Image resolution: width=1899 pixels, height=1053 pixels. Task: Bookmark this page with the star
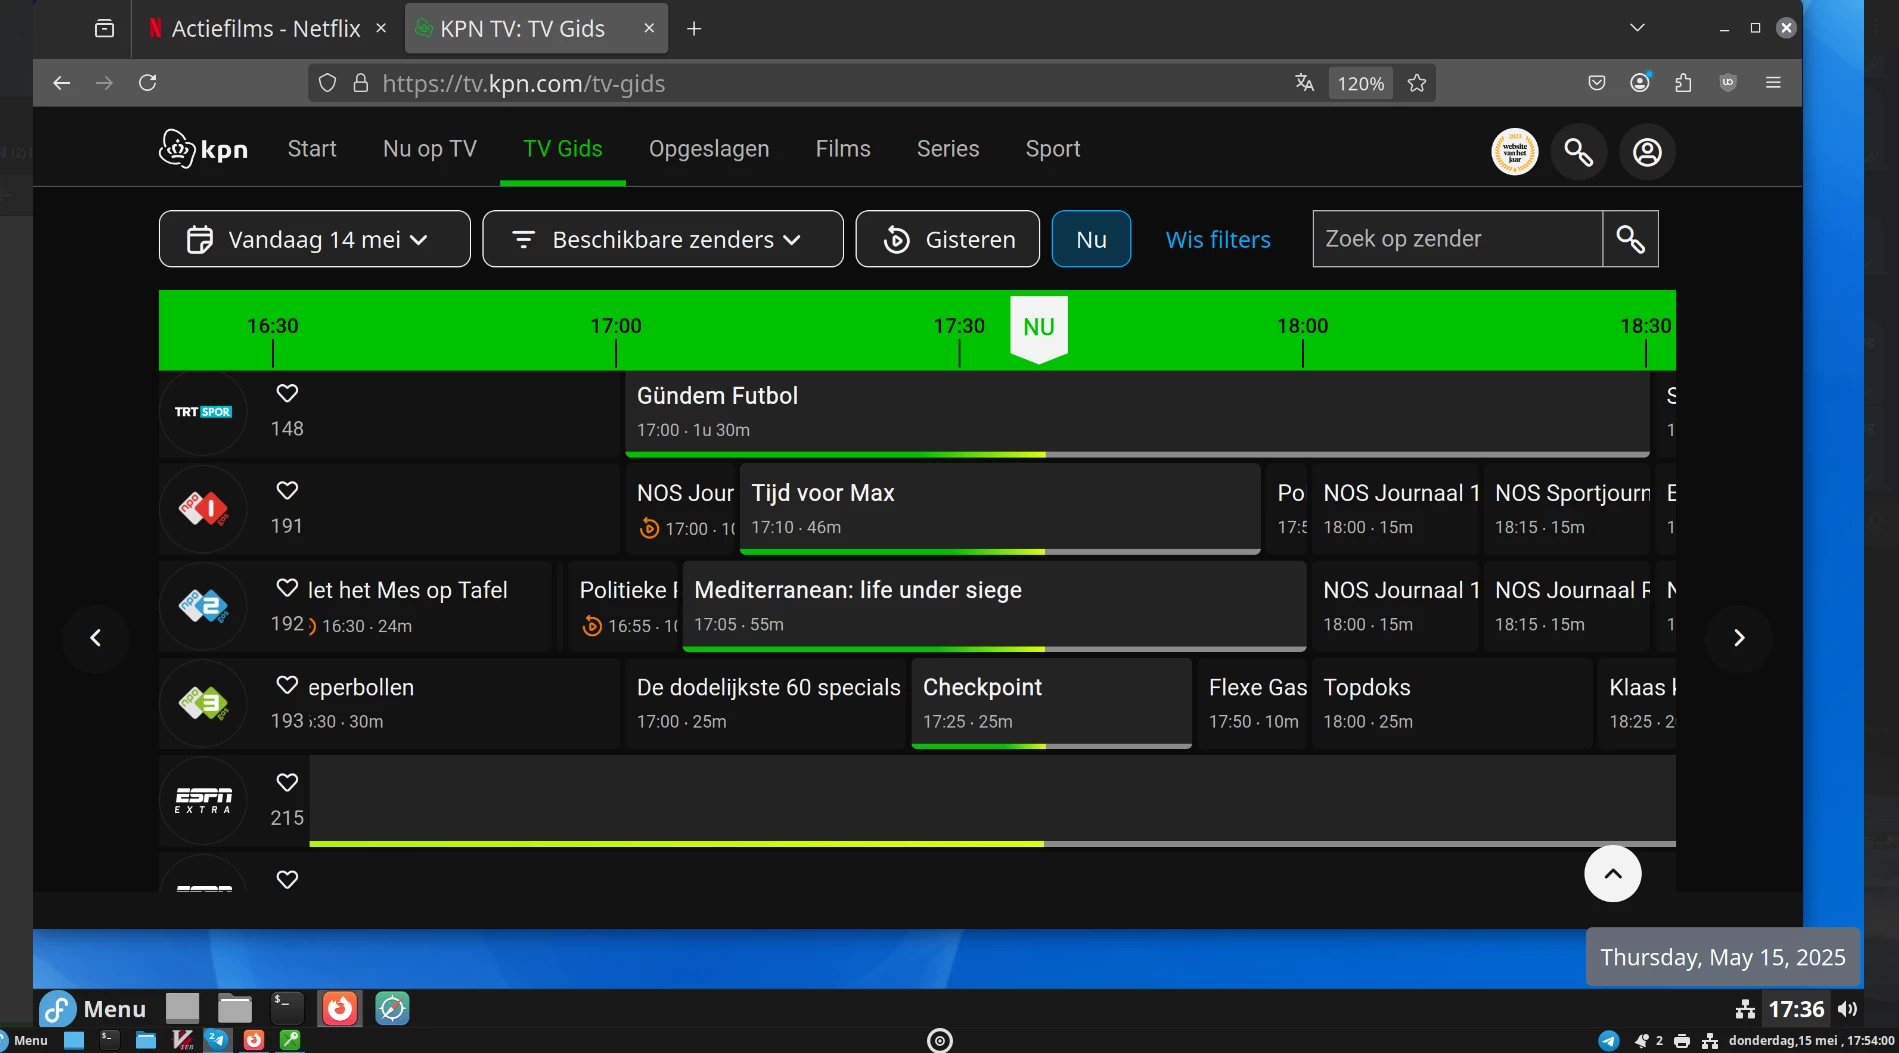coord(1417,83)
